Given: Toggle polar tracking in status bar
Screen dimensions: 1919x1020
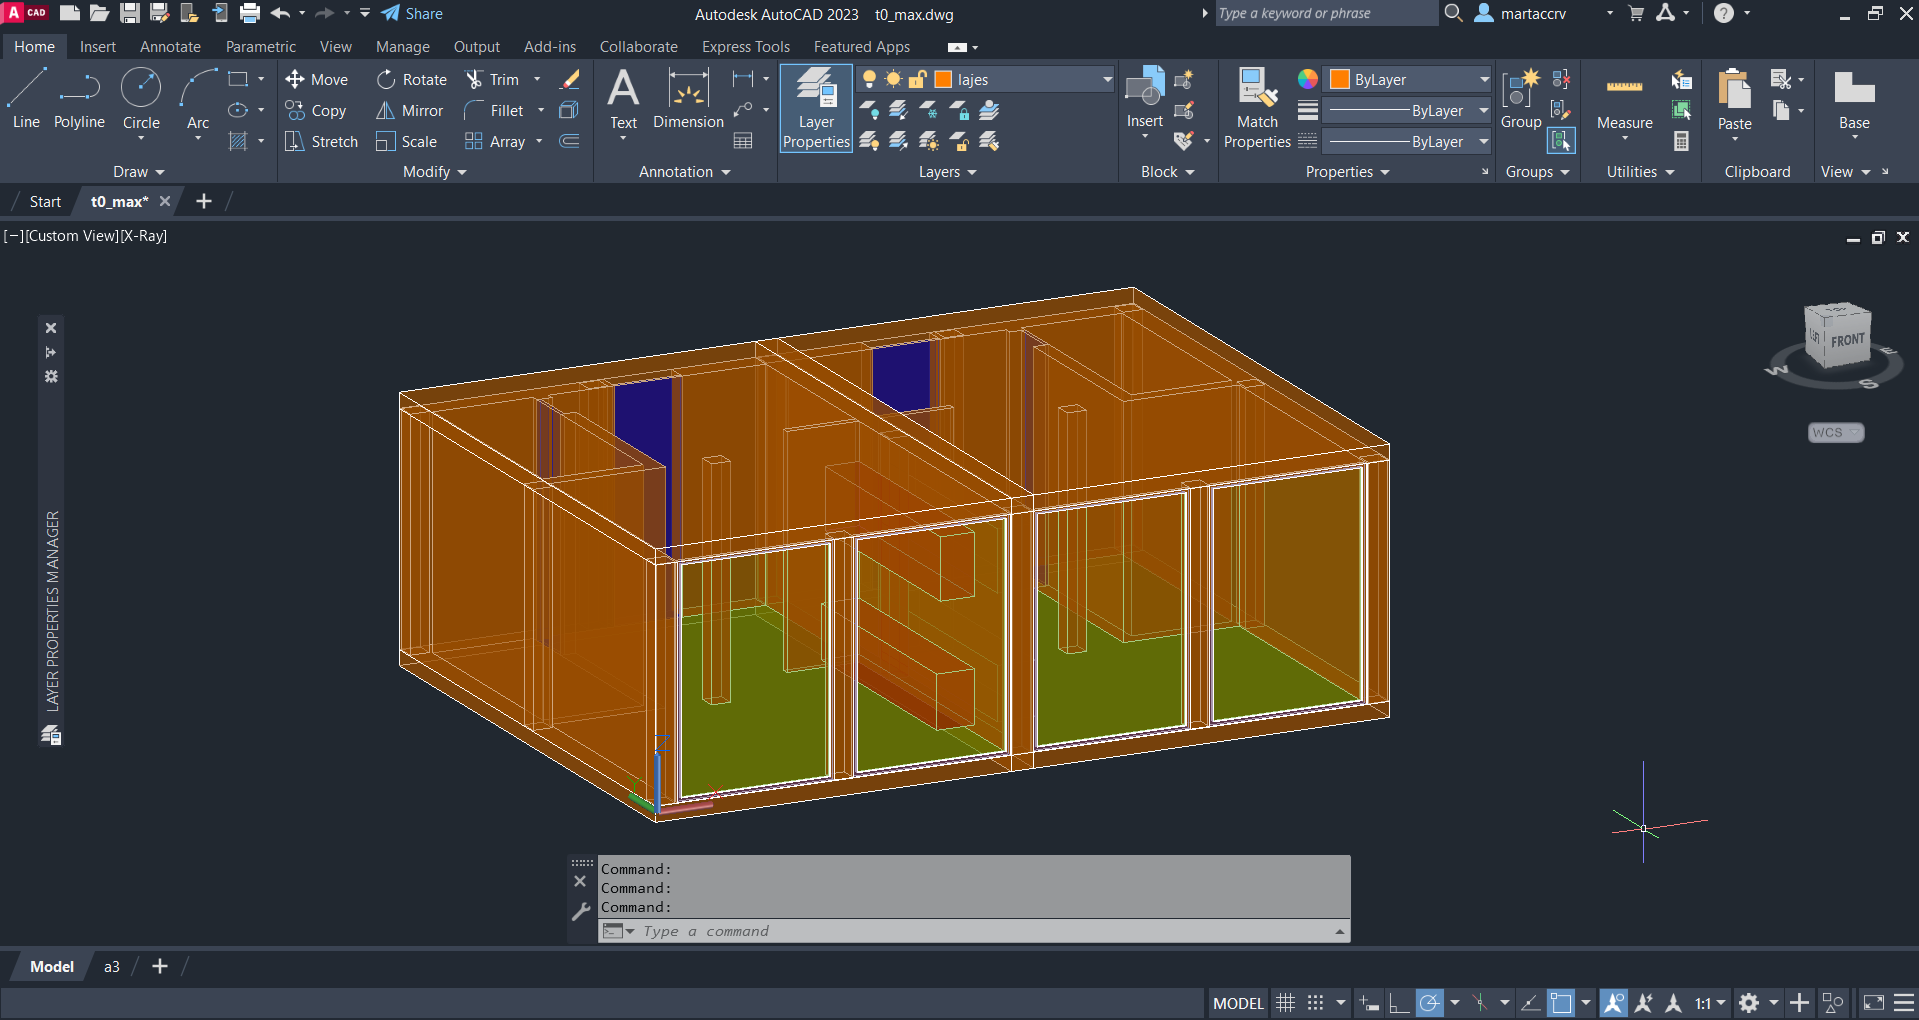Looking at the screenshot, I should point(1430,1003).
